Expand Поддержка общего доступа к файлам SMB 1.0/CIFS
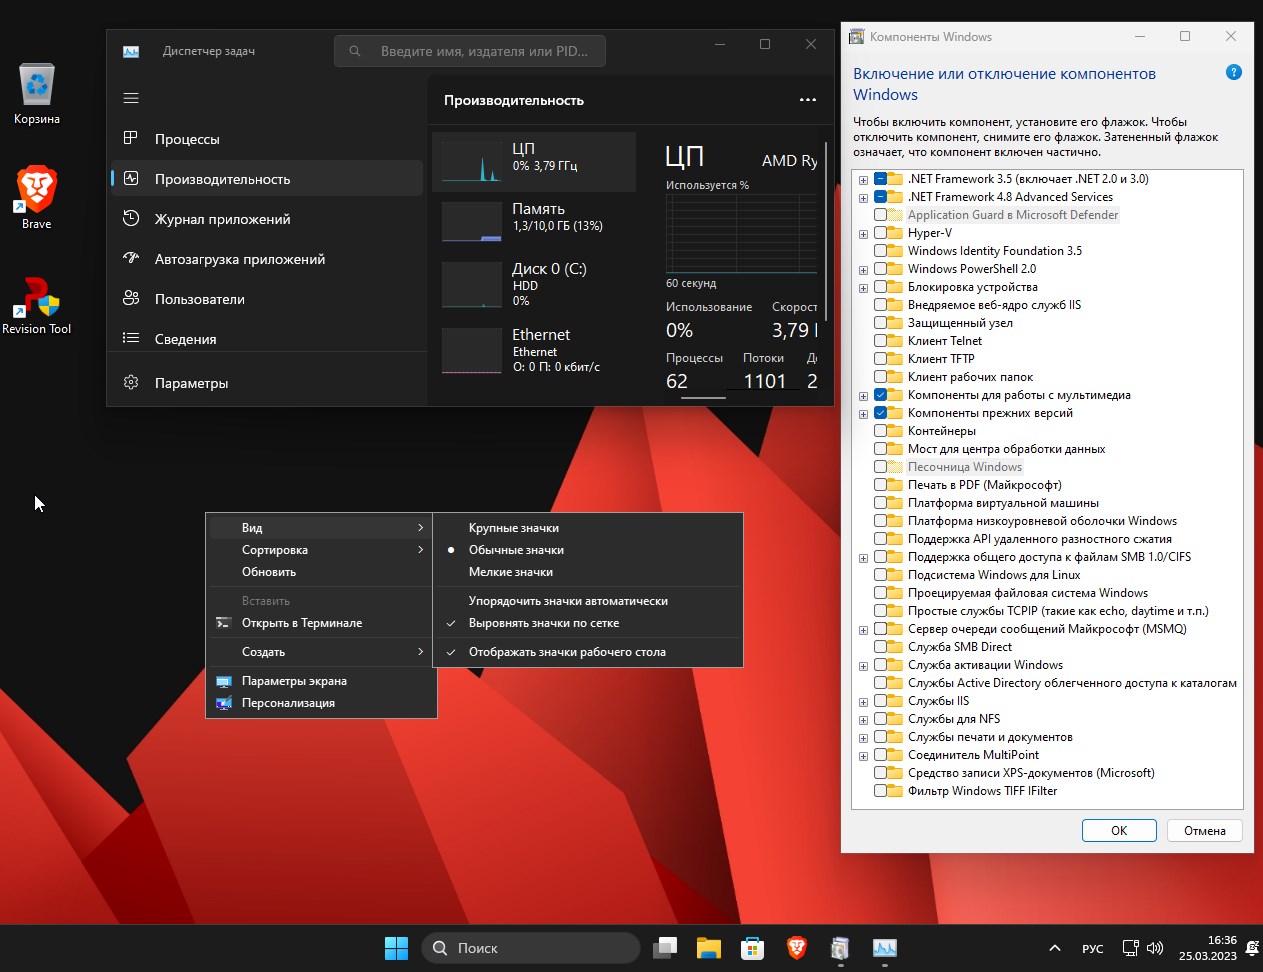The height and width of the screenshot is (972, 1263). [x=863, y=558]
